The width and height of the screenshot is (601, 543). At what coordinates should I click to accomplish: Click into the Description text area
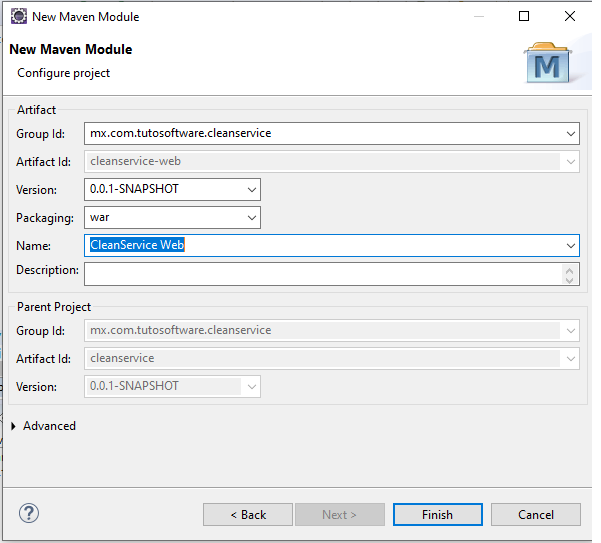click(x=320, y=273)
